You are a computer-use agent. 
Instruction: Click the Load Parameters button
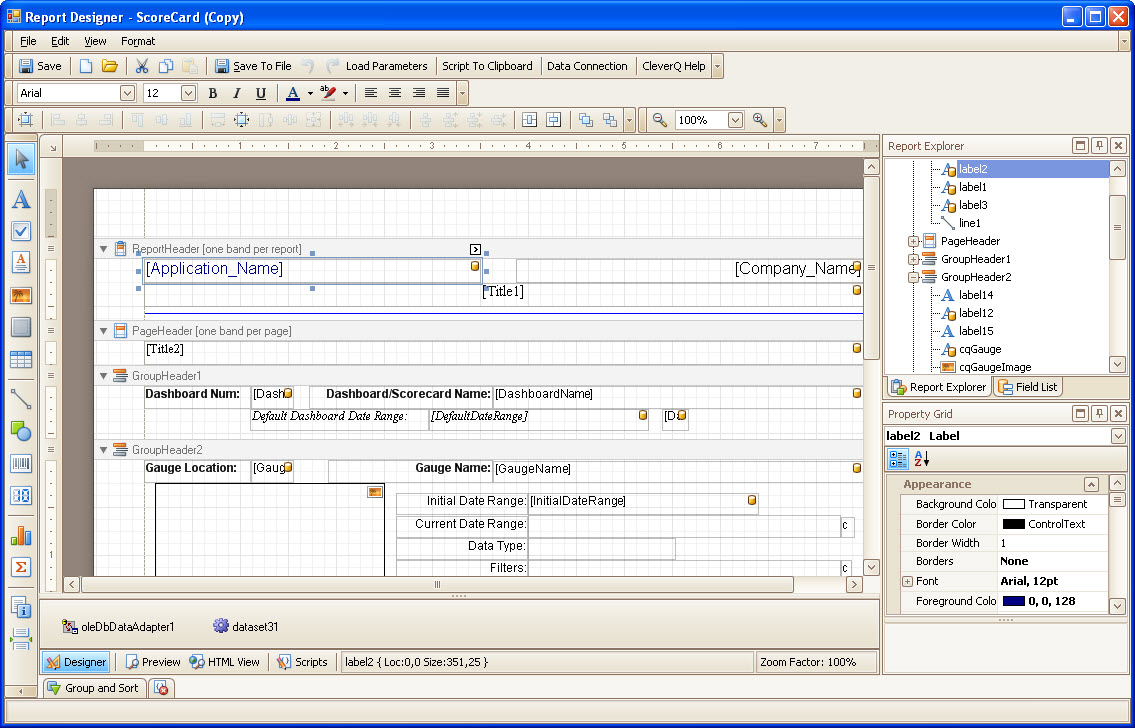[x=385, y=66]
